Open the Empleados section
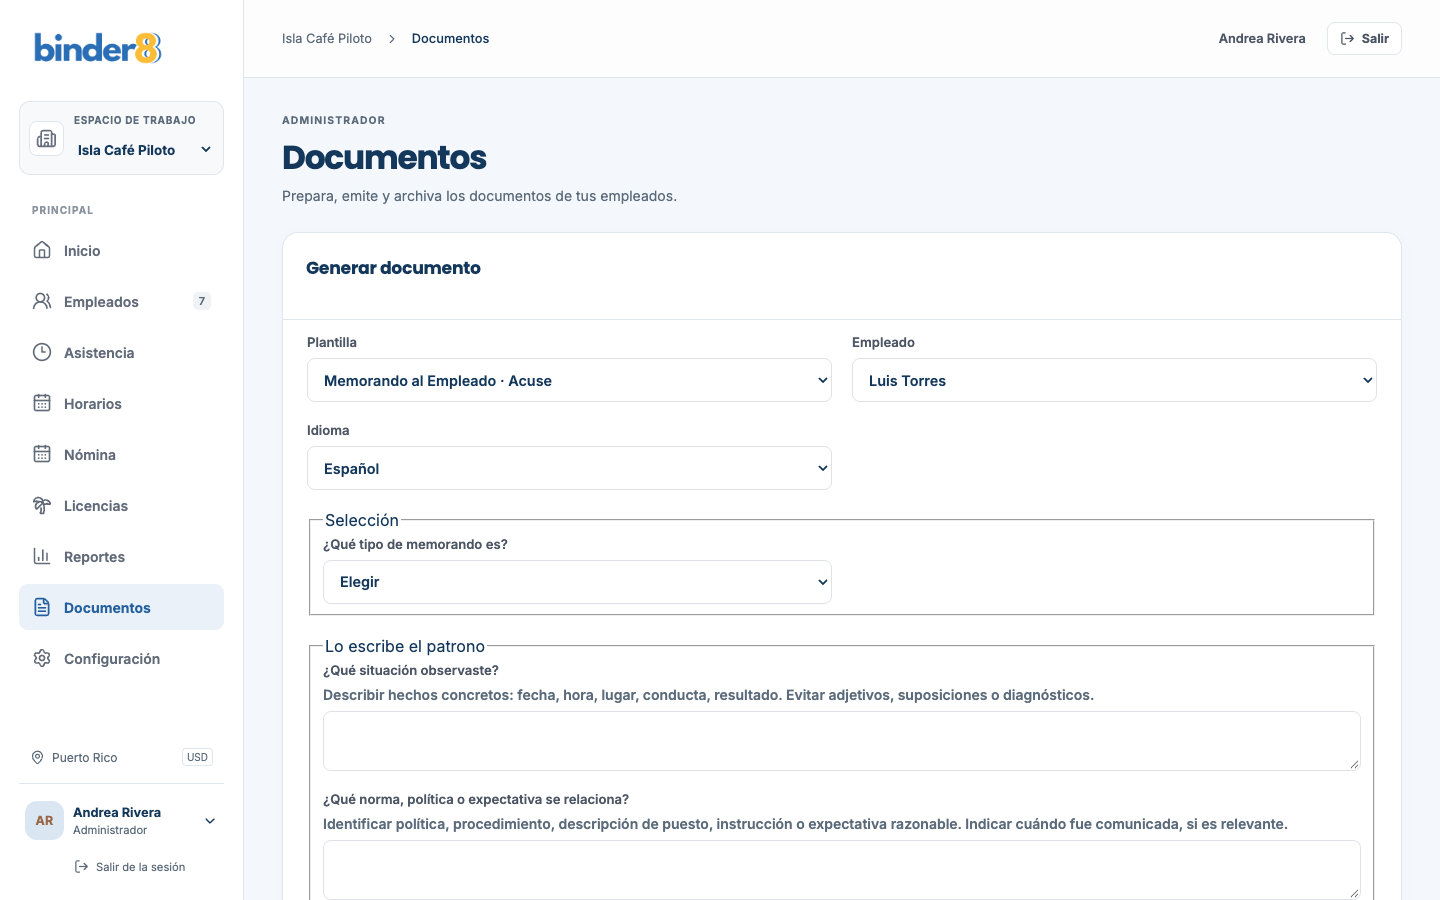The width and height of the screenshot is (1440, 900). pyautogui.click(x=122, y=301)
